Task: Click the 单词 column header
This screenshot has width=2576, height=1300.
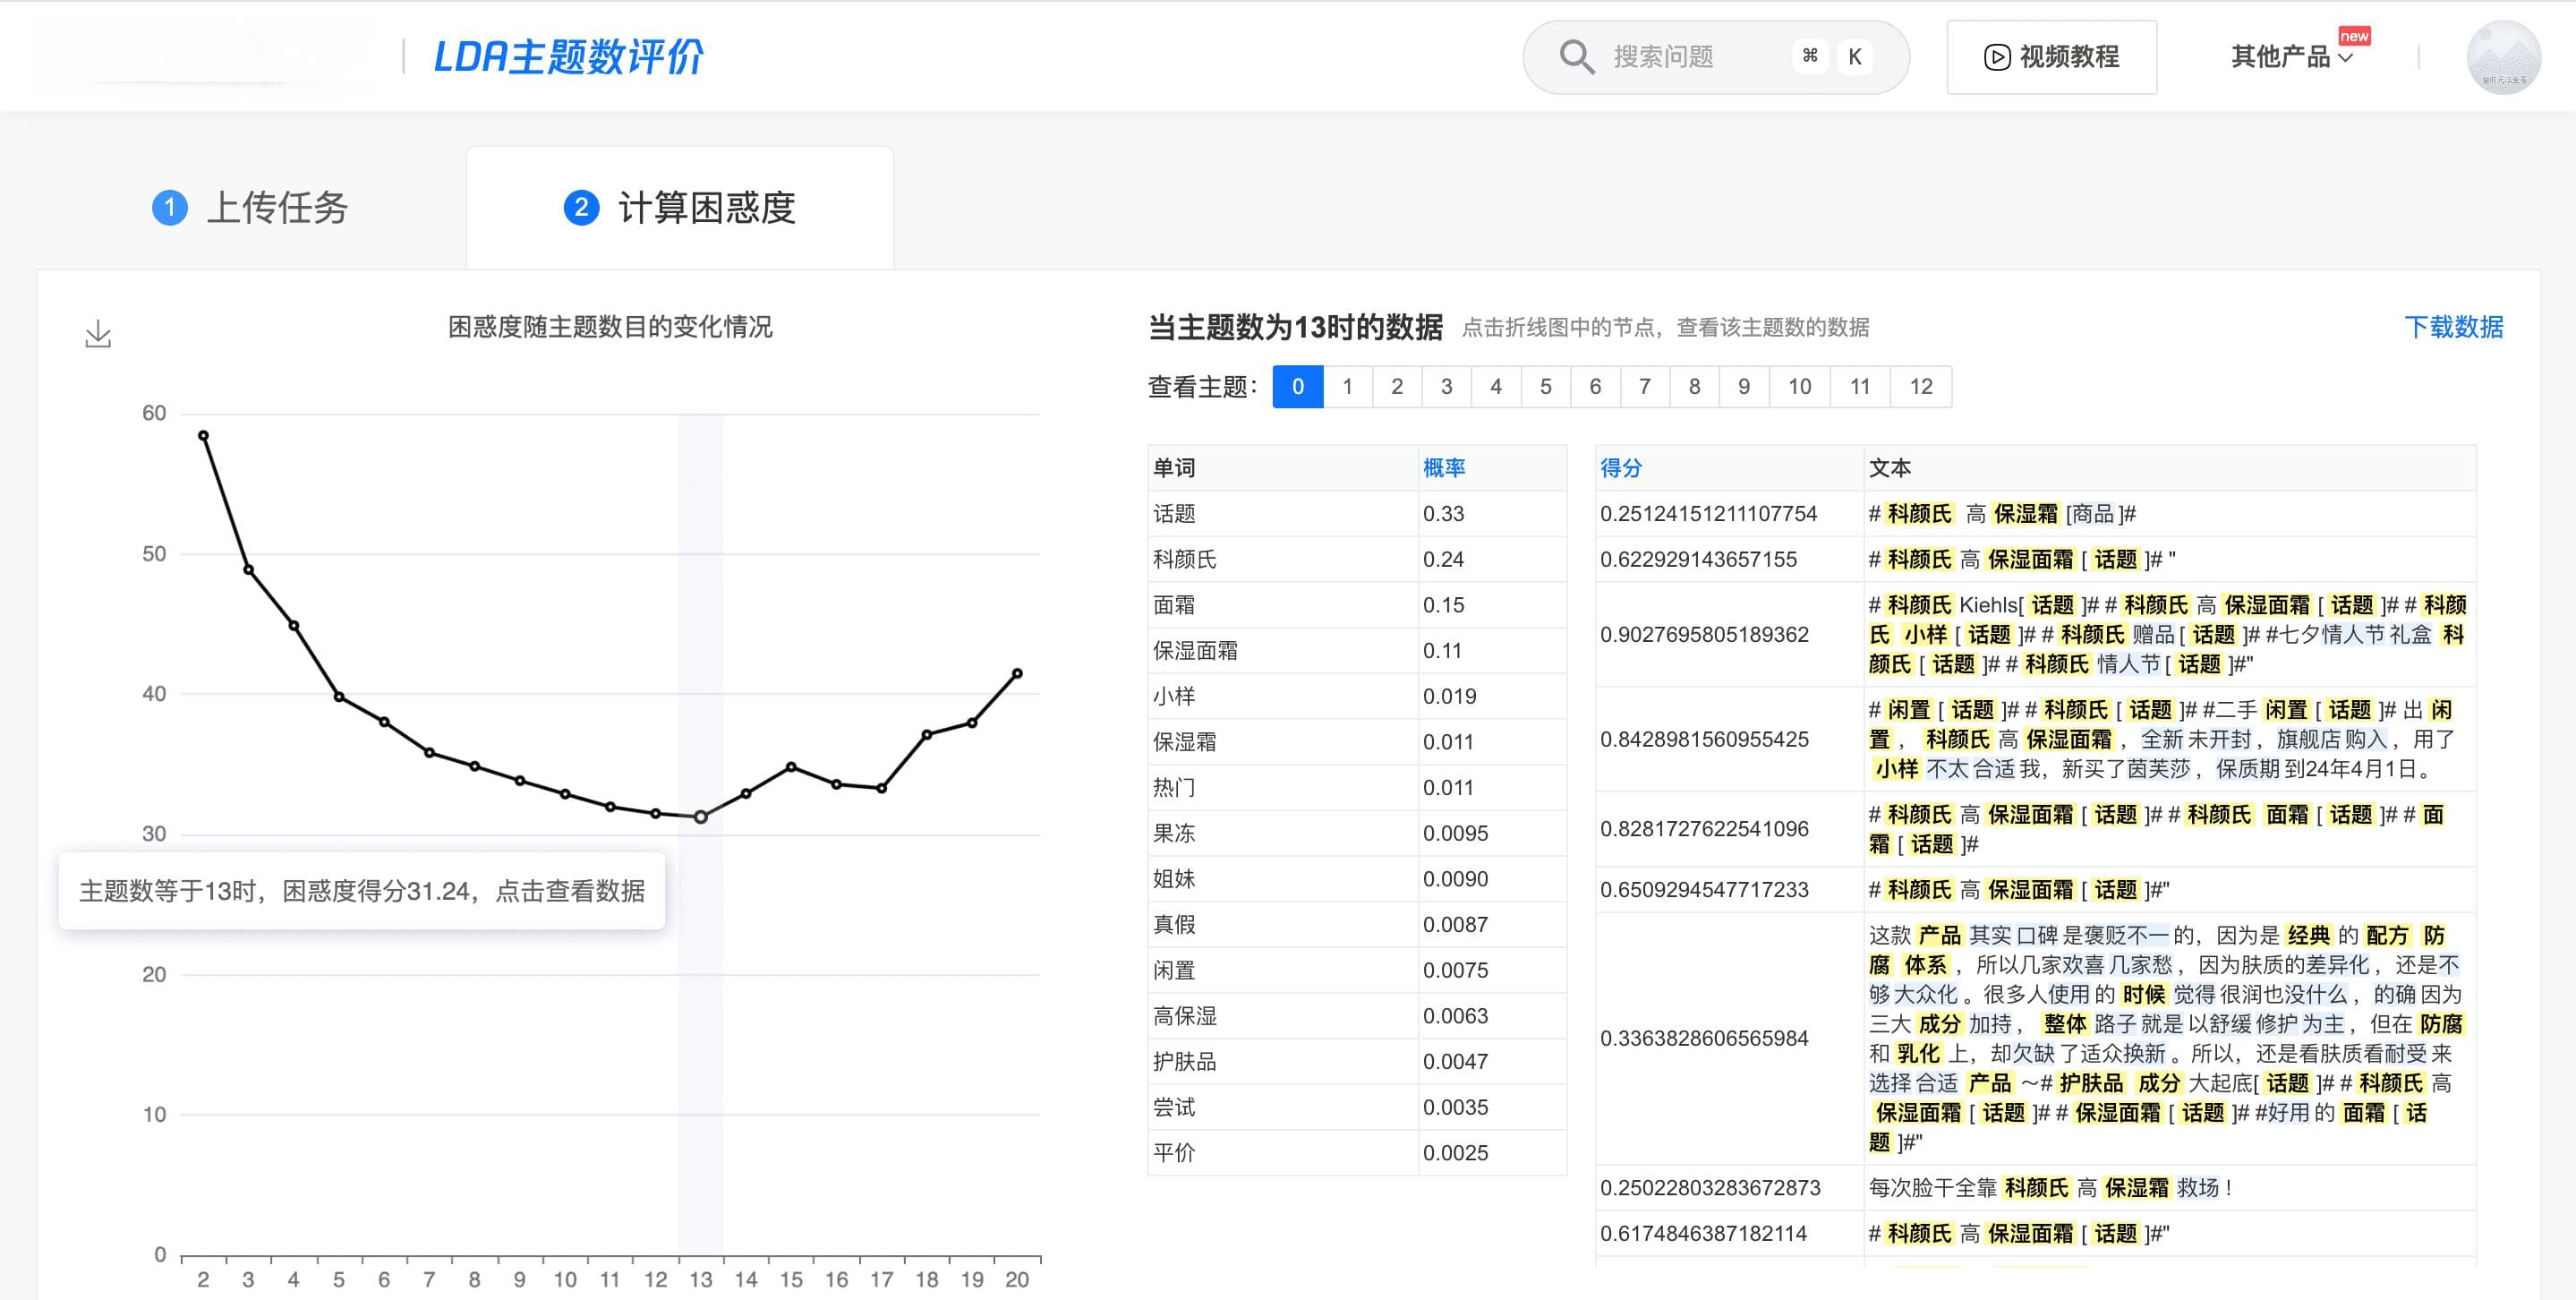Action: 1174,468
